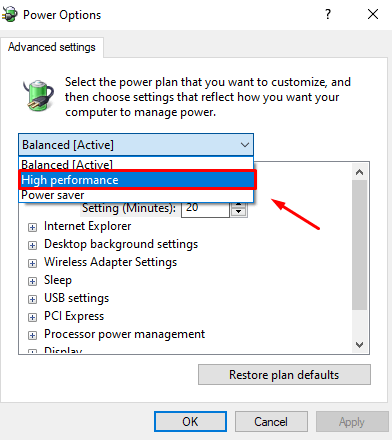Expand the PCI Express node
This screenshot has height=440, width=392.
[x=32, y=317]
